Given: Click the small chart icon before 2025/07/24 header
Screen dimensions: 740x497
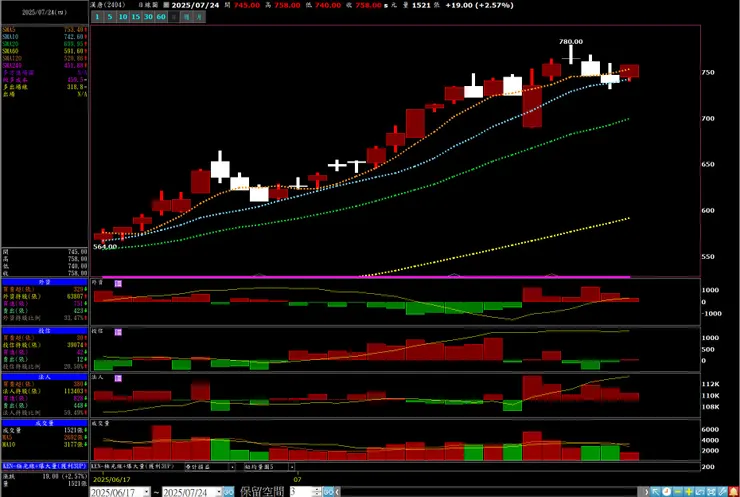Looking at the screenshot, I should (x=166, y=5).
